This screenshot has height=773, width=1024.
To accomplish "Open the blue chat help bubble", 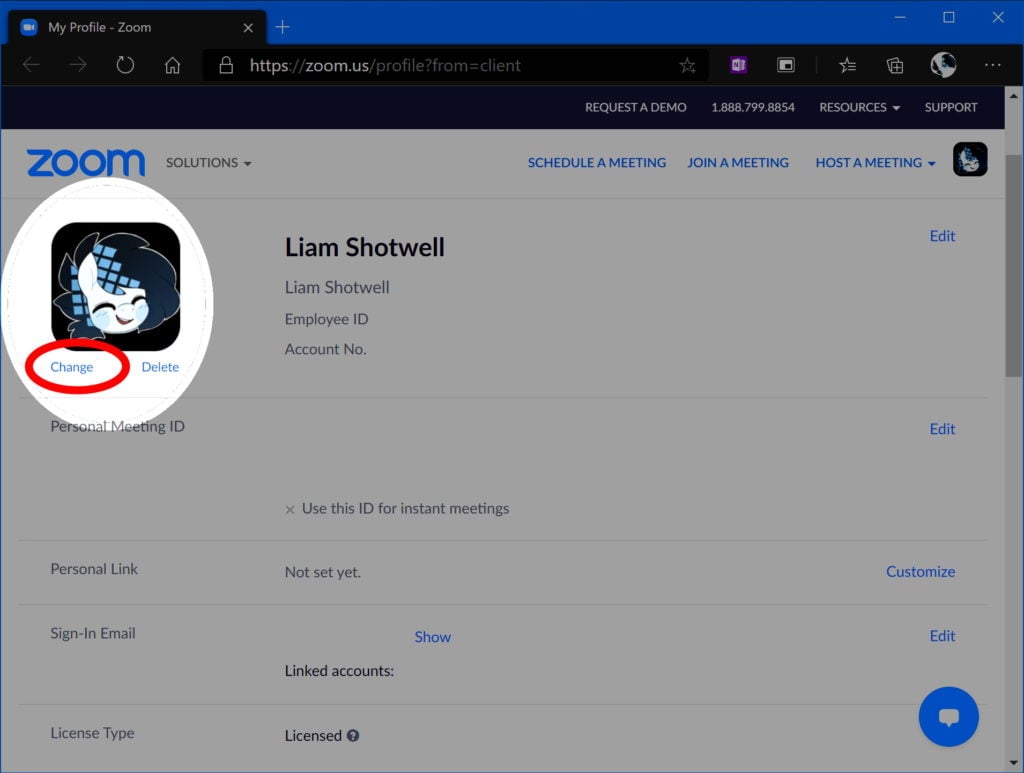I will click(x=948, y=717).
